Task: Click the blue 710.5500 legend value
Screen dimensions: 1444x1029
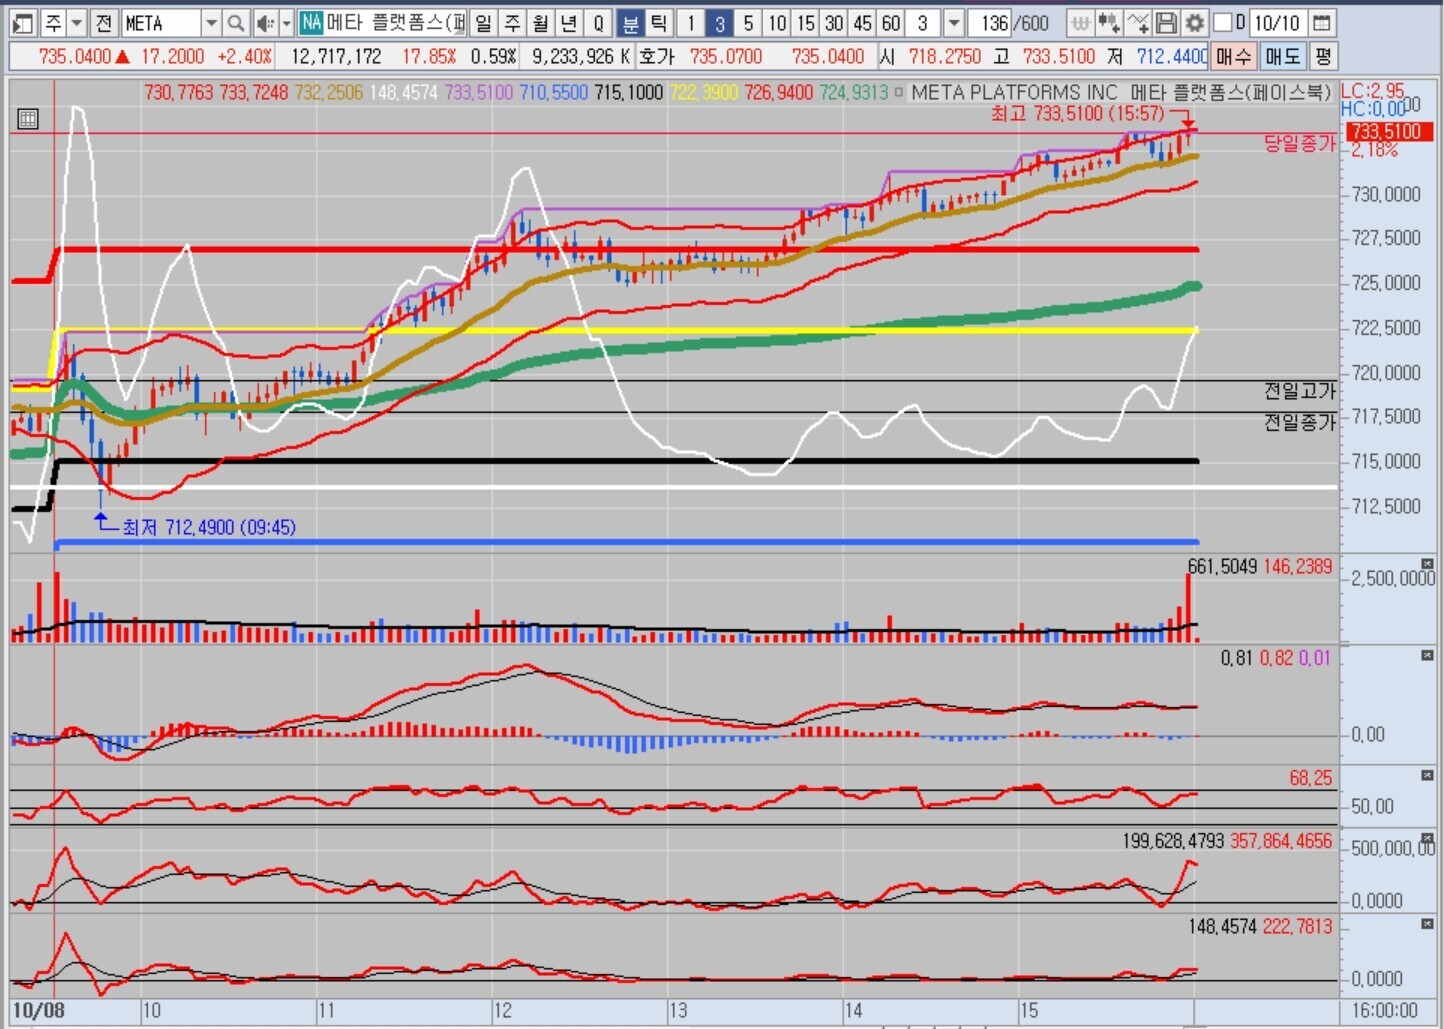Action: (x=553, y=92)
